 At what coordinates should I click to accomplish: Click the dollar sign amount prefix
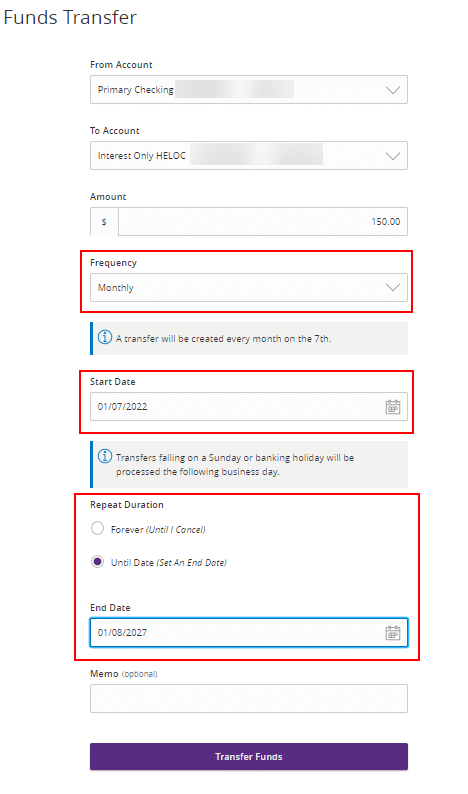(x=104, y=222)
